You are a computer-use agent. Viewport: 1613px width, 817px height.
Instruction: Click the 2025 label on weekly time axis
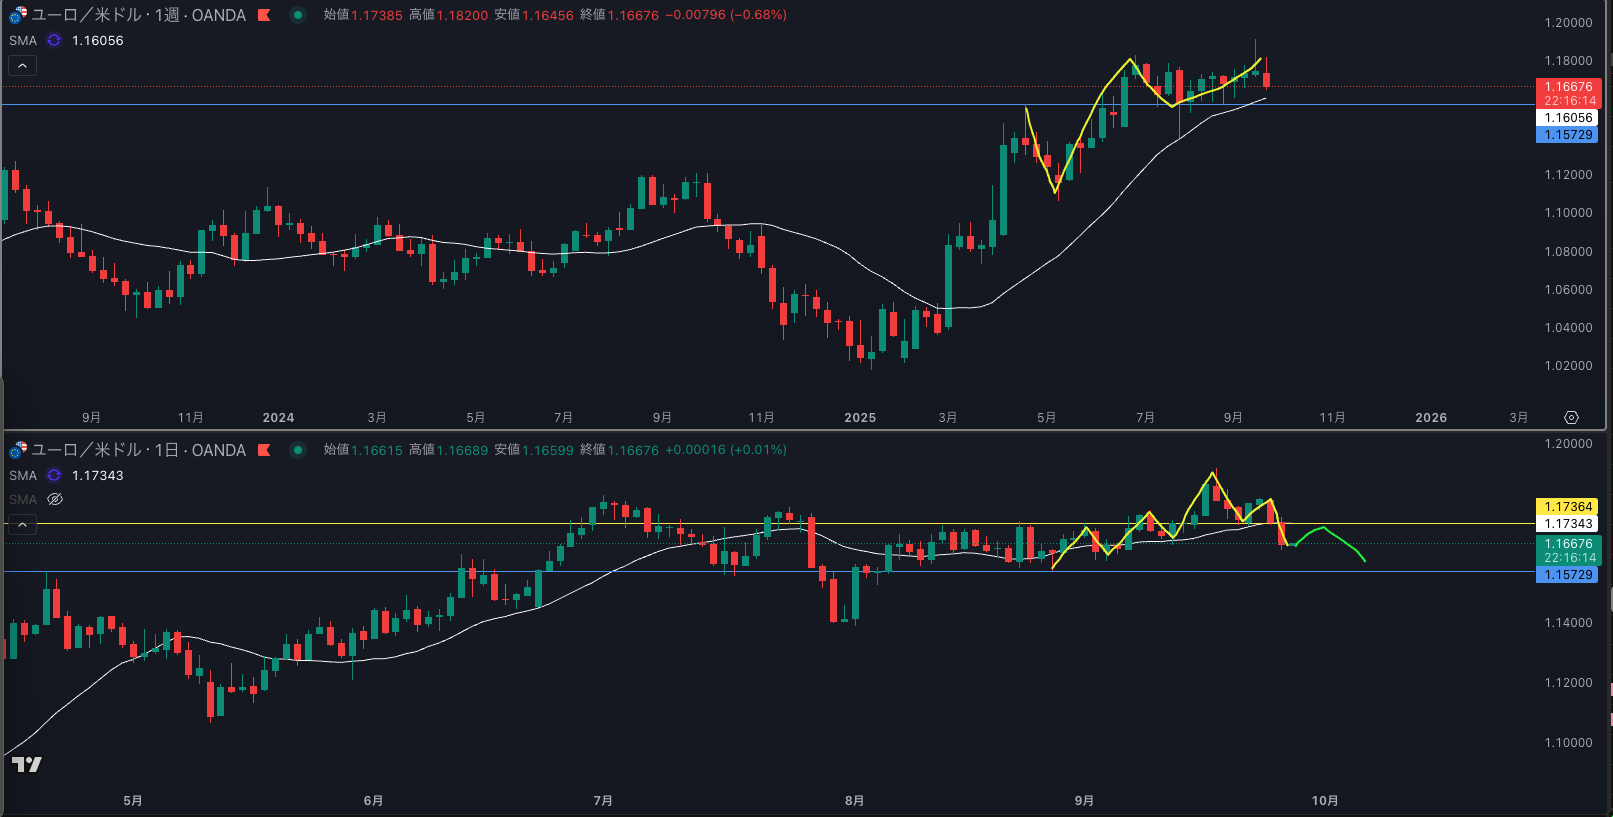[x=860, y=418]
